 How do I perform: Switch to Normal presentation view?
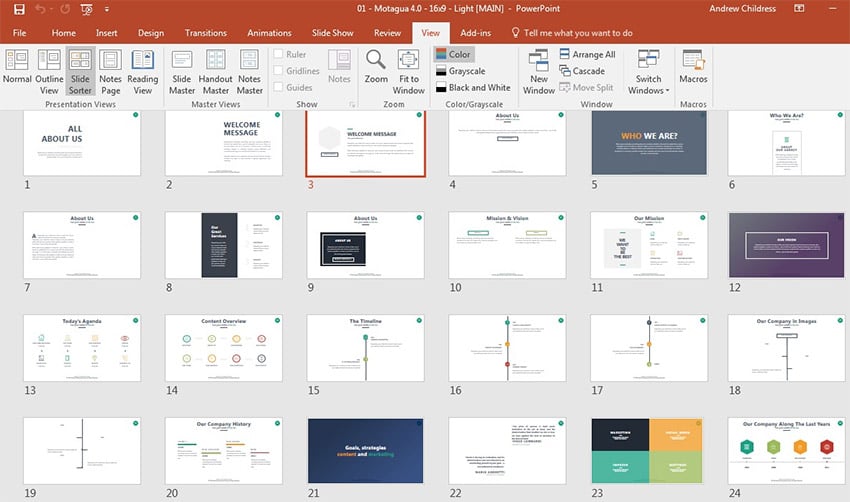(x=17, y=68)
